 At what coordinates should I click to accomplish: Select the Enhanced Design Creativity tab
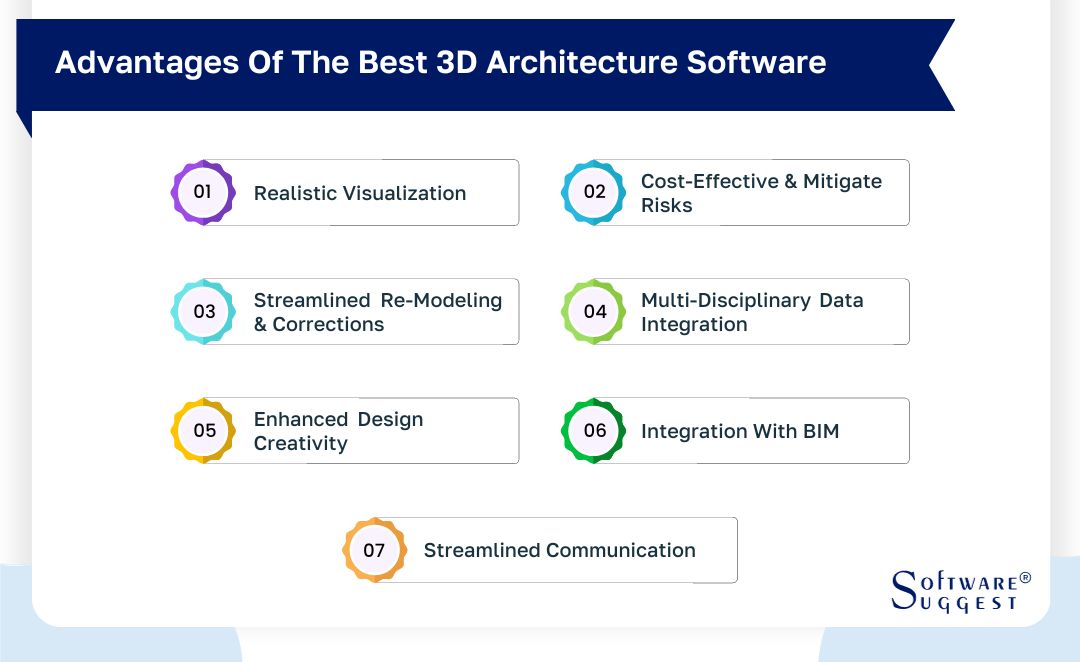pos(340,430)
